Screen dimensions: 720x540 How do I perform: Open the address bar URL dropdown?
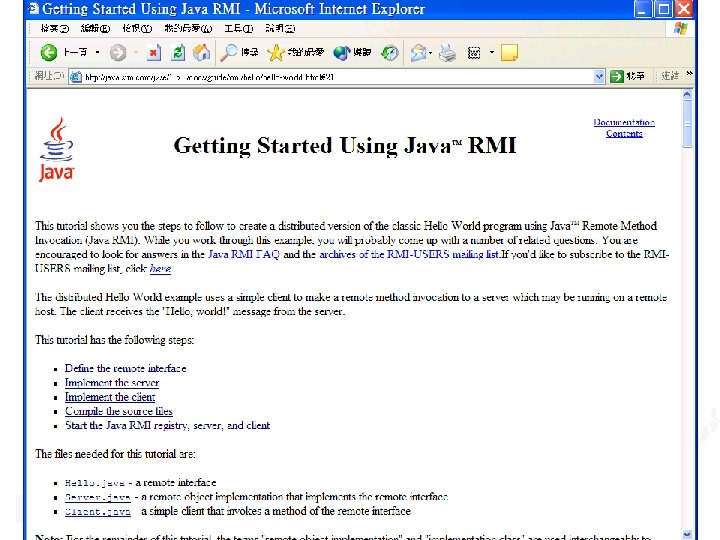[x=599, y=76]
